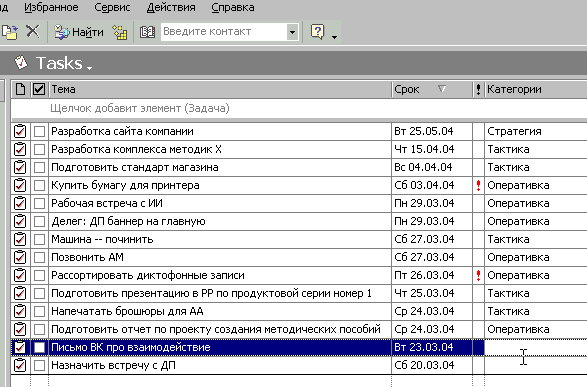Click task icon of 'Машина -- починить'
The height and width of the screenshot is (387, 587).
pos(20,239)
